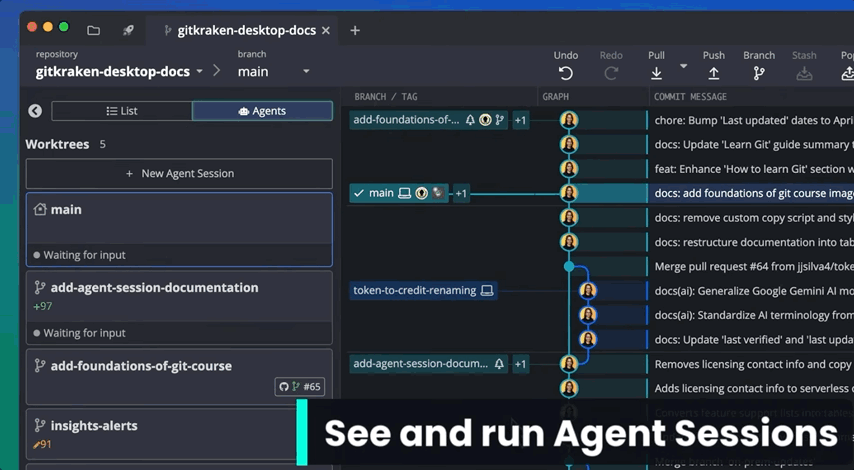Open the repository folder icon
The image size is (854, 470).
tap(94, 30)
